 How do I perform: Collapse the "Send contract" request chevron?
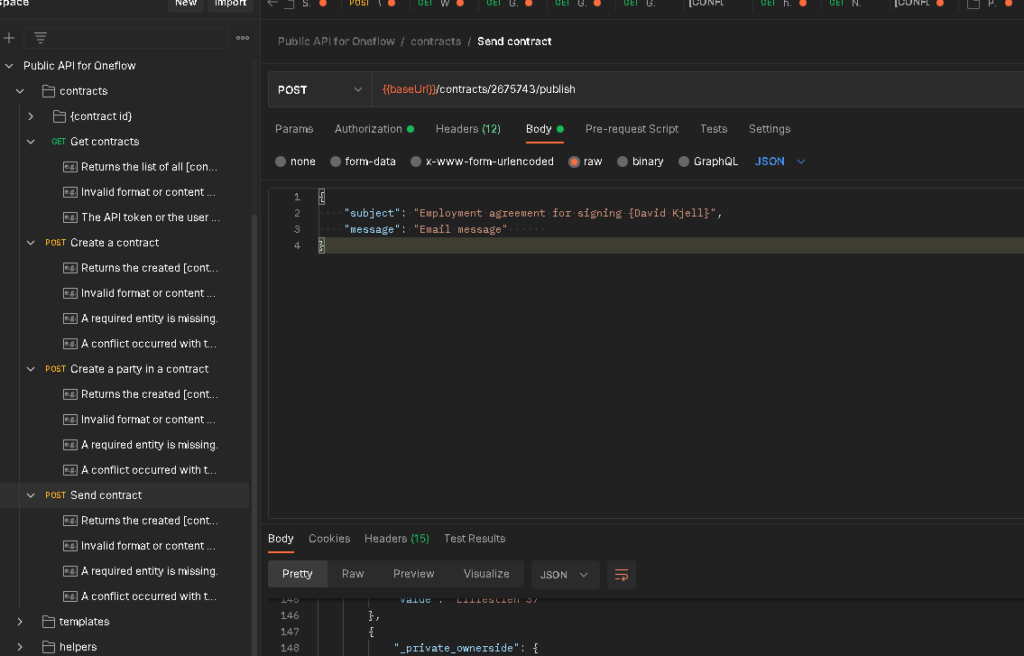click(31, 495)
